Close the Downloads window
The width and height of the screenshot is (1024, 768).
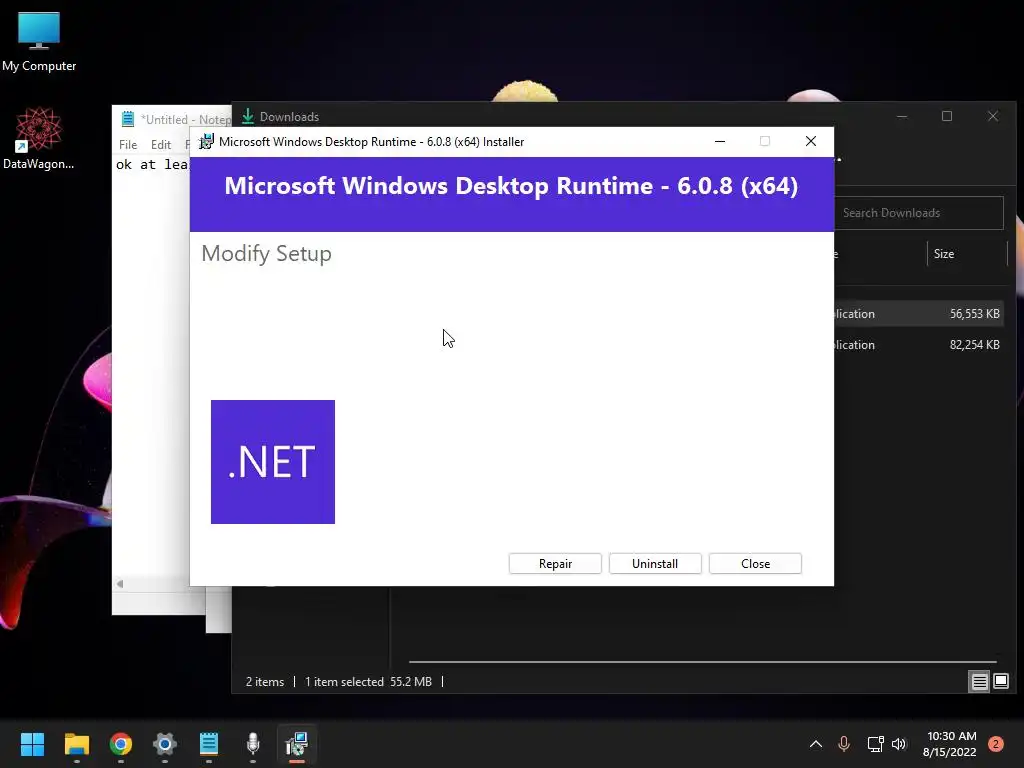(x=993, y=116)
